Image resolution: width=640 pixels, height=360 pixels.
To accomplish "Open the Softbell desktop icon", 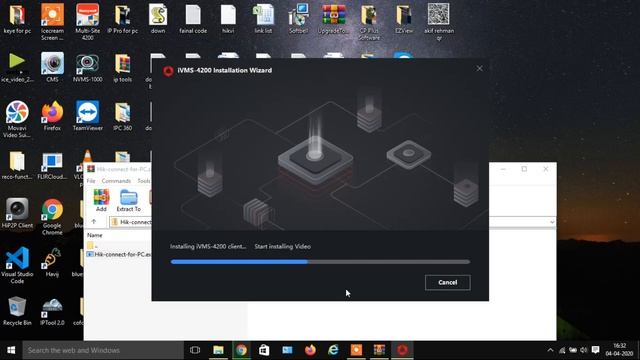I will 298,19.
